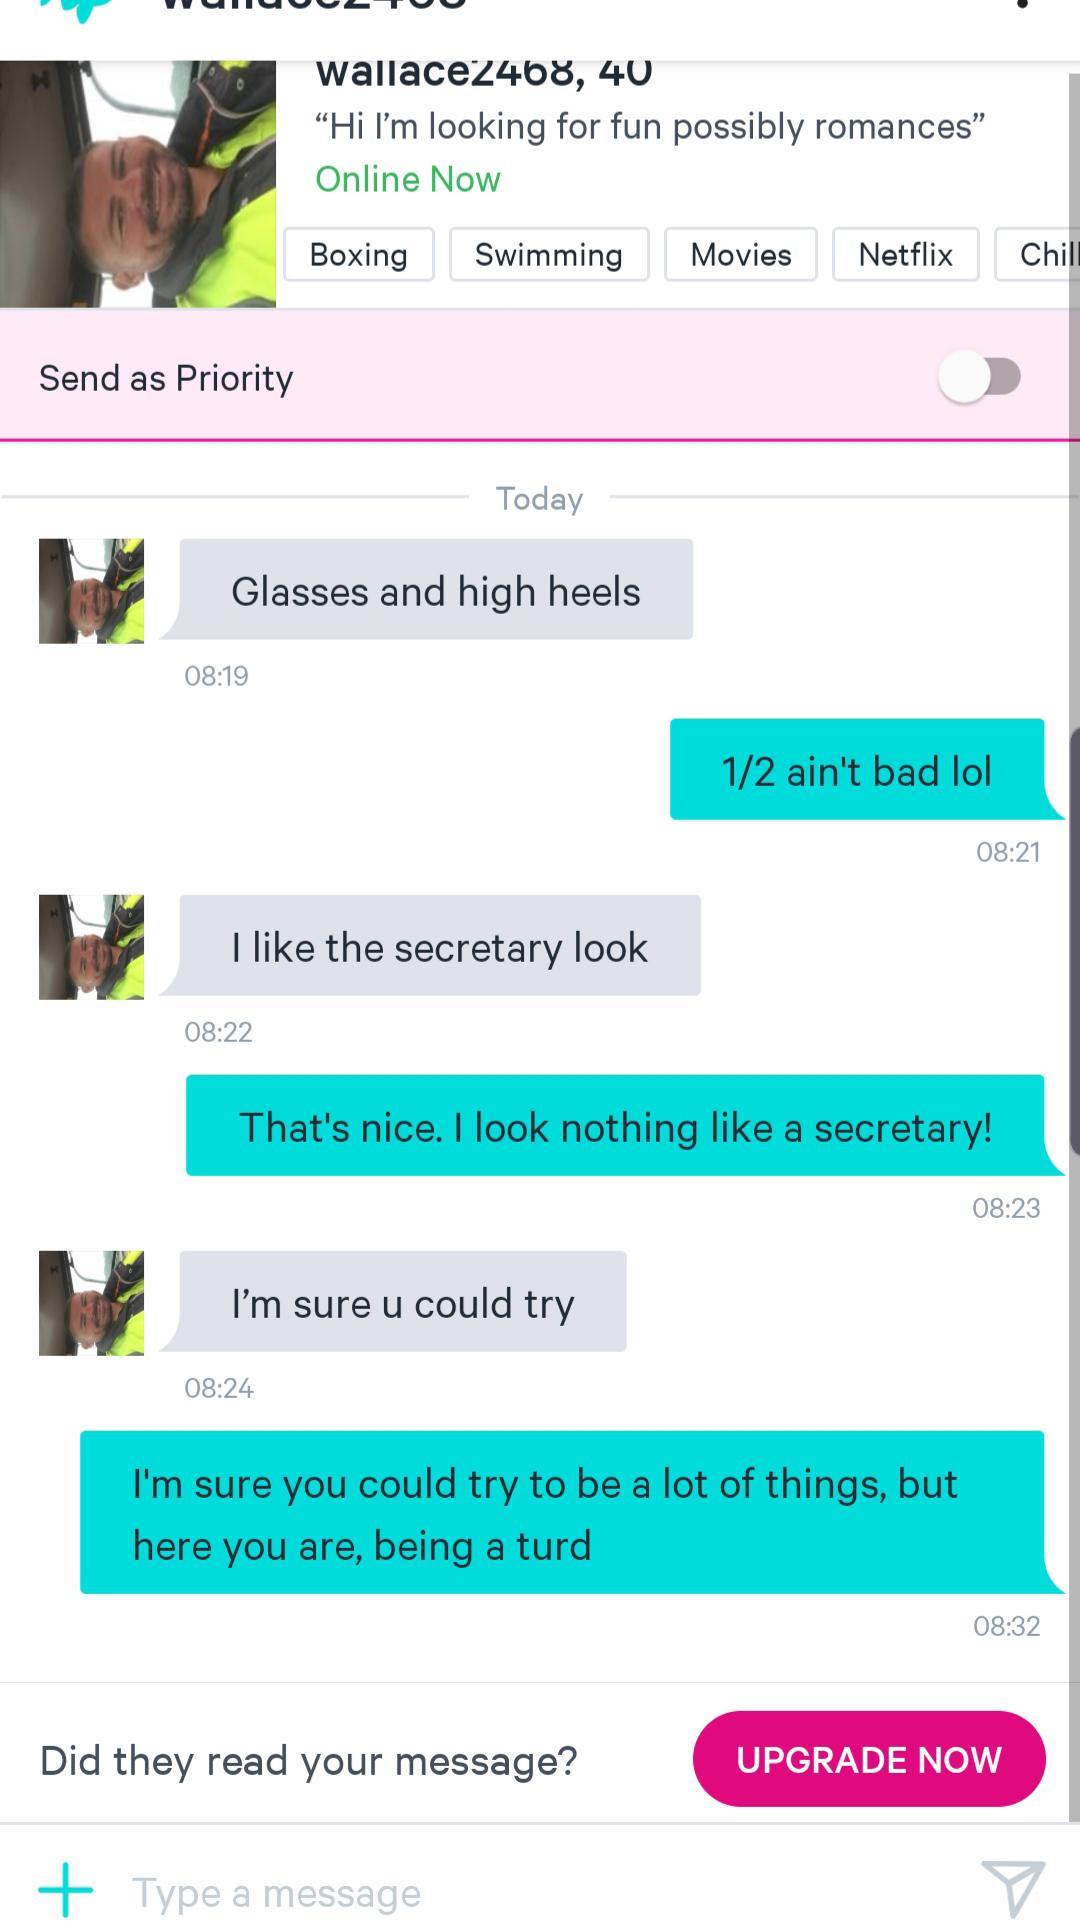The image size is (1080, 1921).
Task: Select the Swimming interest tag
Action: tap(549, 254)
